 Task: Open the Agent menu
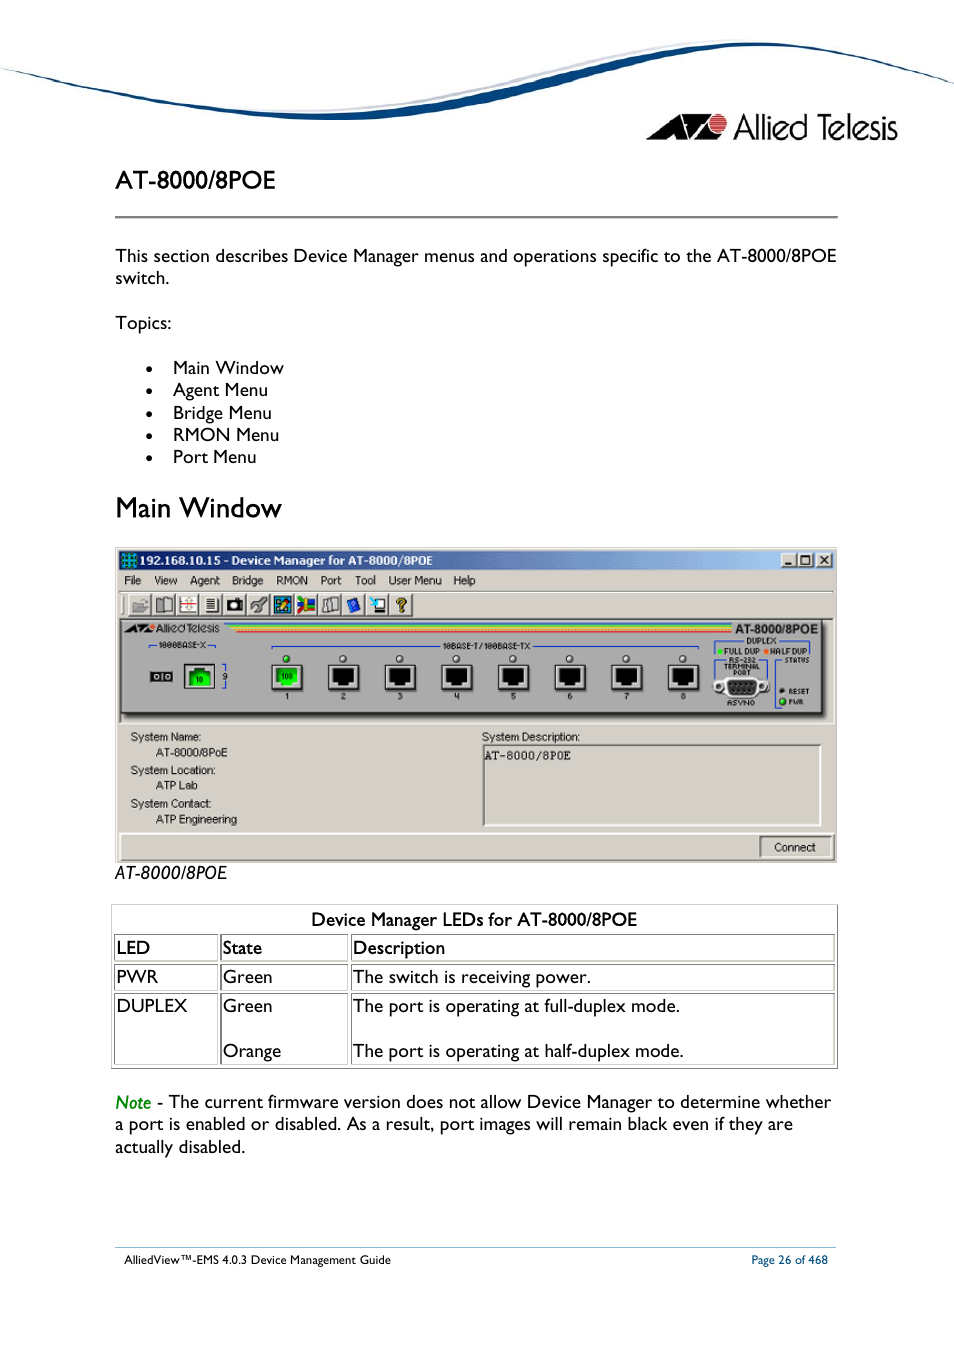[x=205, y=580]
